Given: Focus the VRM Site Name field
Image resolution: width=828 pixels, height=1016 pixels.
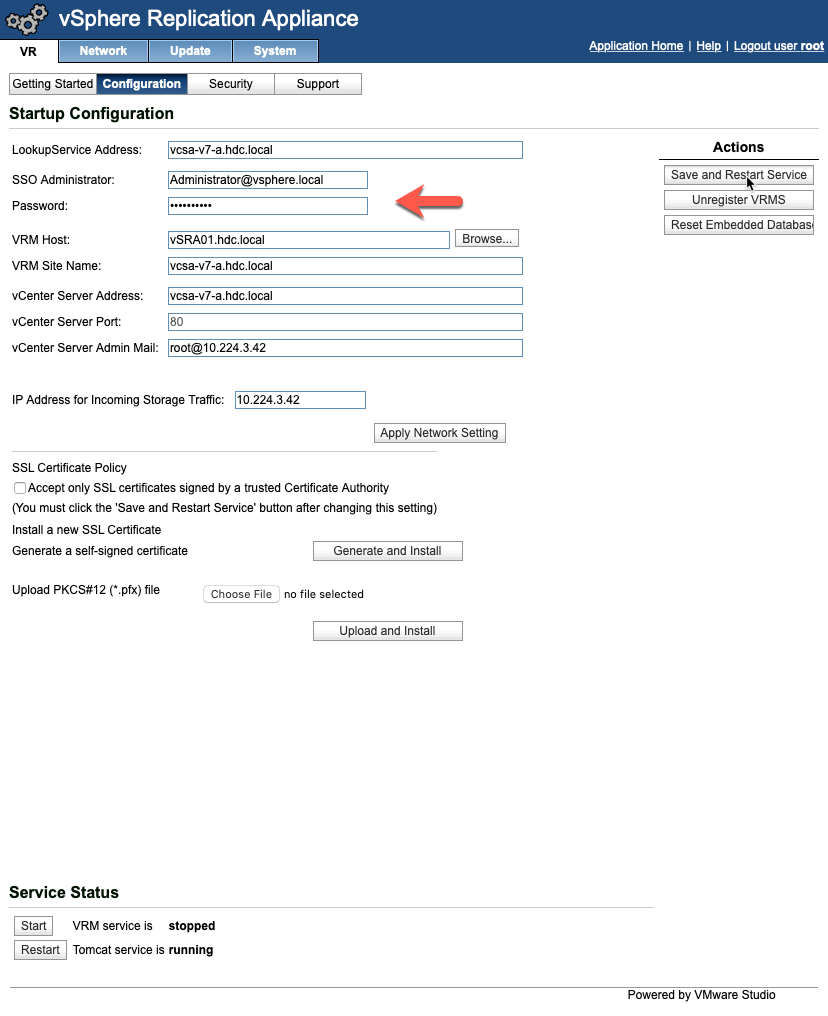Looking at the screenshot, I should coord(345,266).
